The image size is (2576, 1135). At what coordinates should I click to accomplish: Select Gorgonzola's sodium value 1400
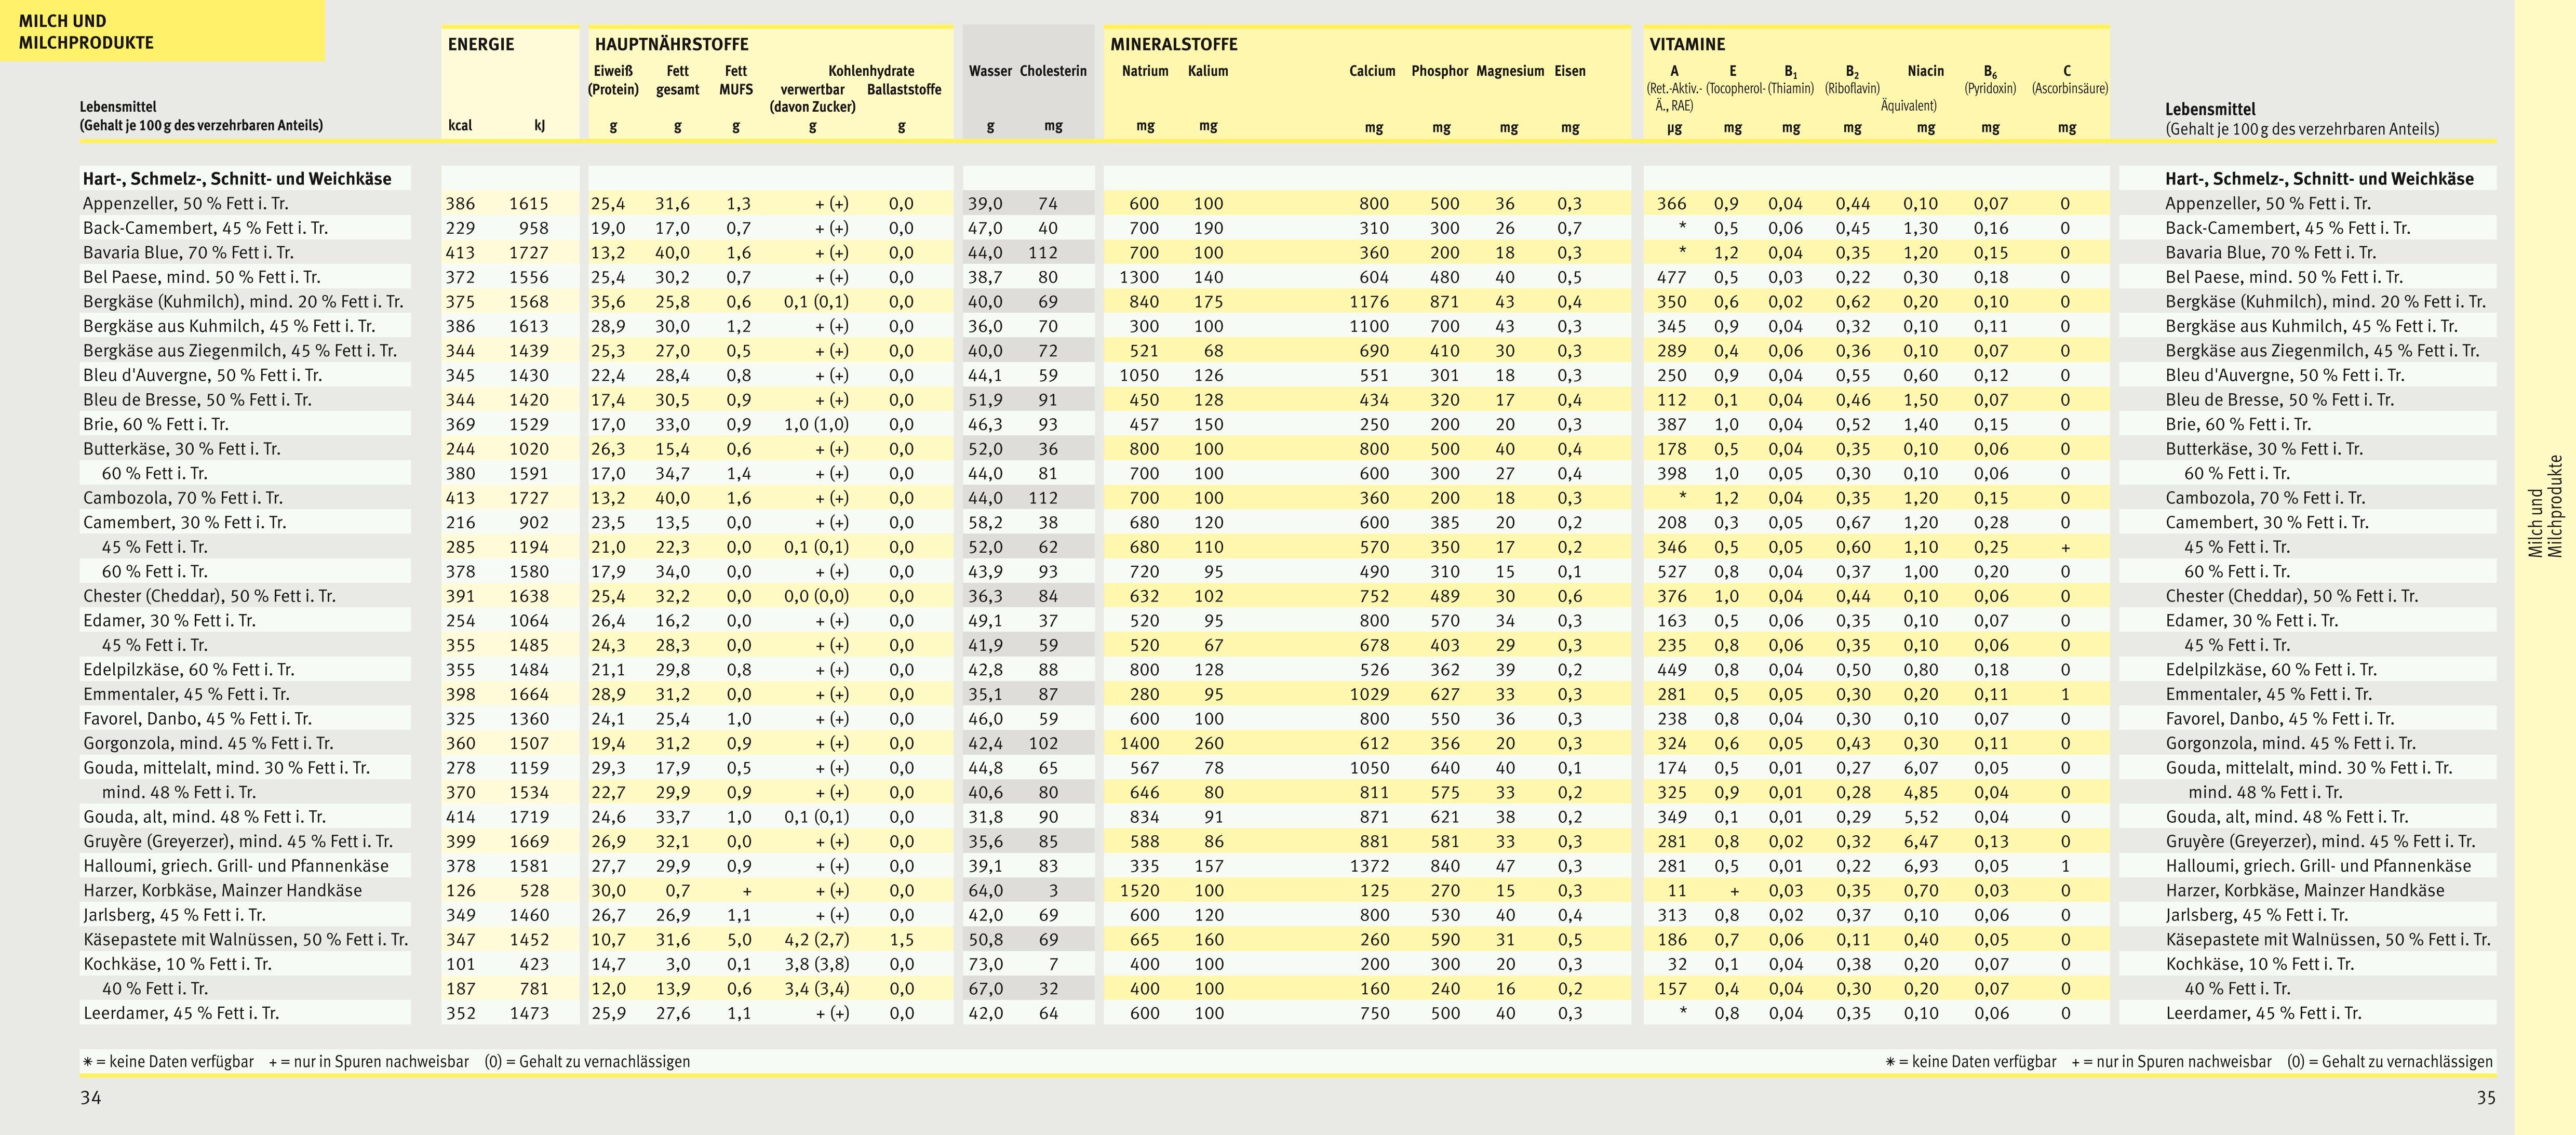1139,744
